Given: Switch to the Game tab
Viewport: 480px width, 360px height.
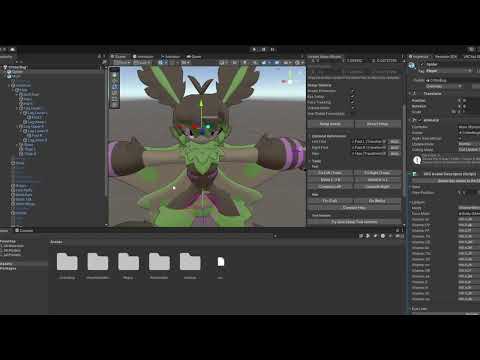Looking at the screenshot, I should 194,57.
